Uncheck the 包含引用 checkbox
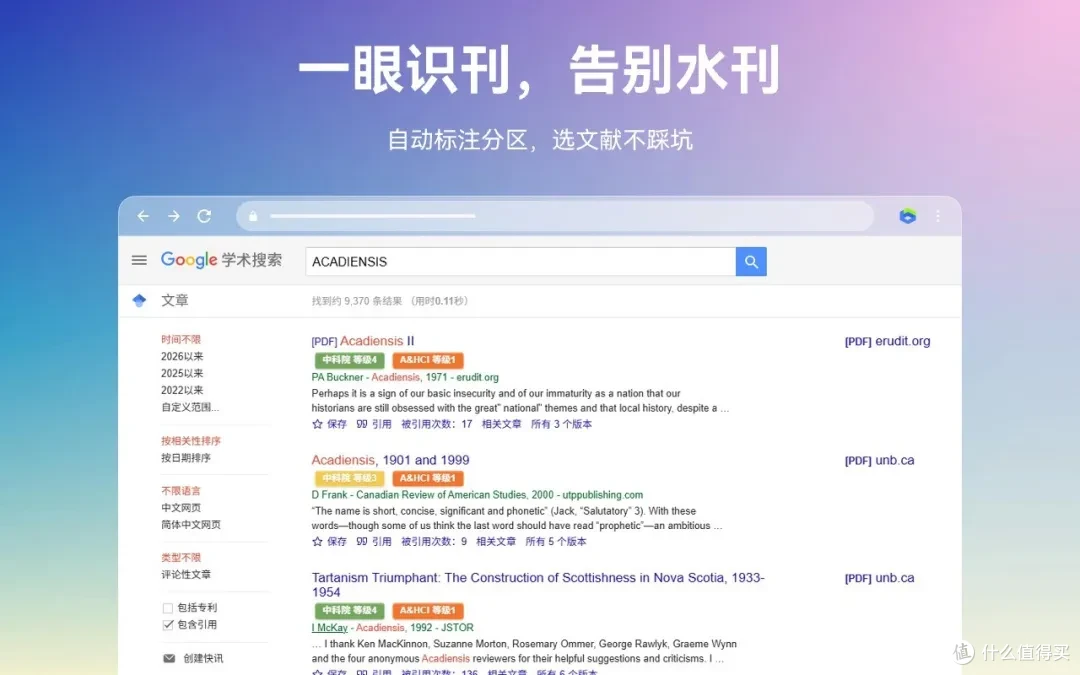 pos(167,625)
